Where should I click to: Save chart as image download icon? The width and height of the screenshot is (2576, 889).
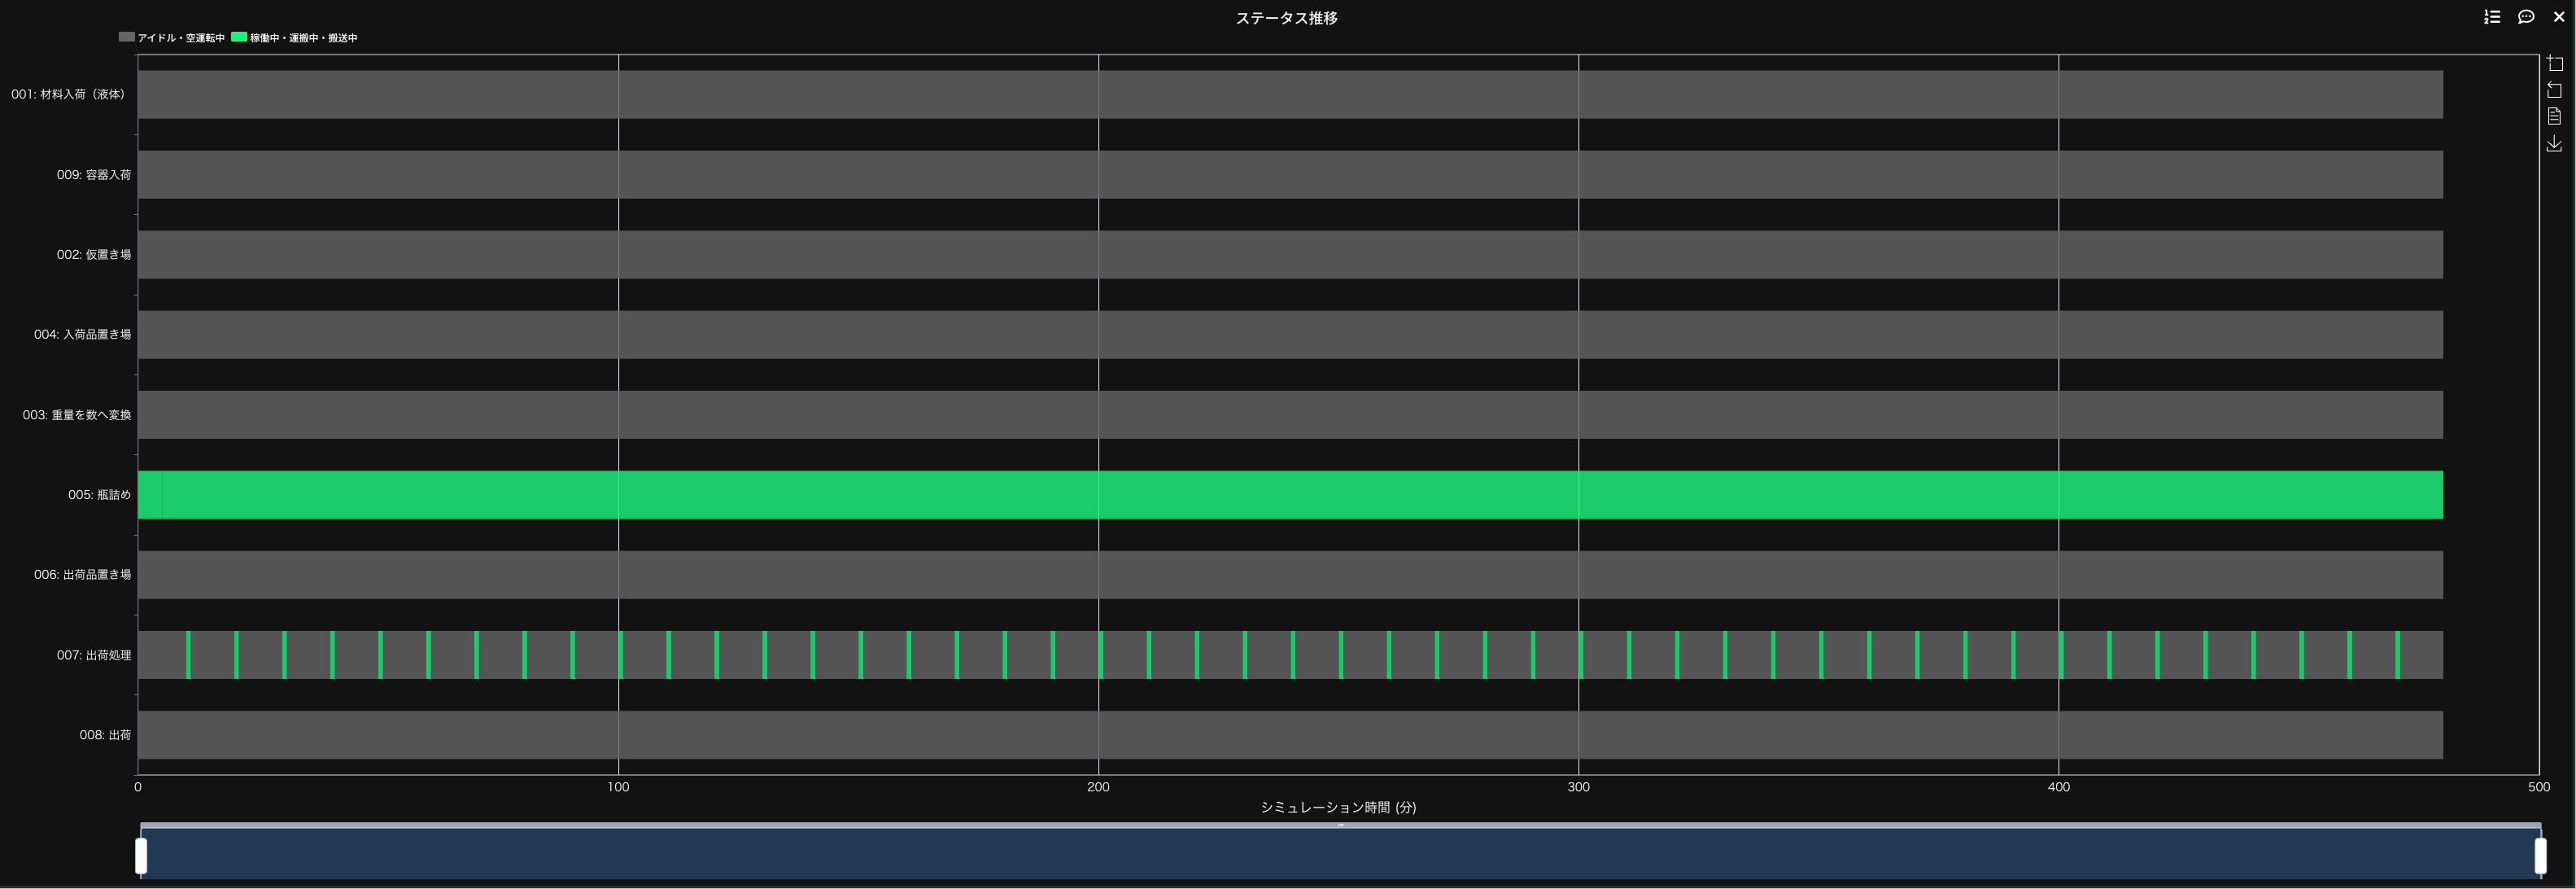2555,144
